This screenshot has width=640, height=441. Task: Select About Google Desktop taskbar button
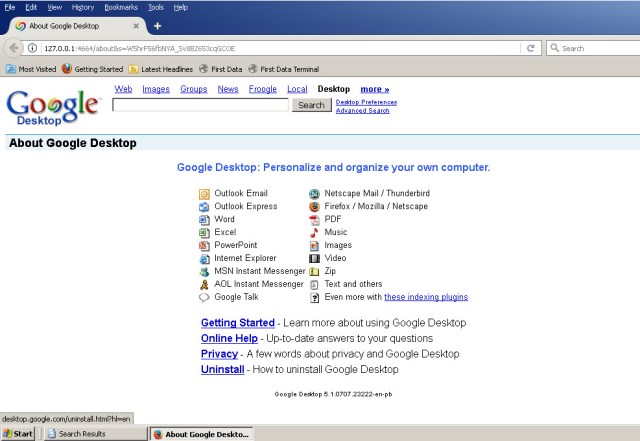(202, 434)
